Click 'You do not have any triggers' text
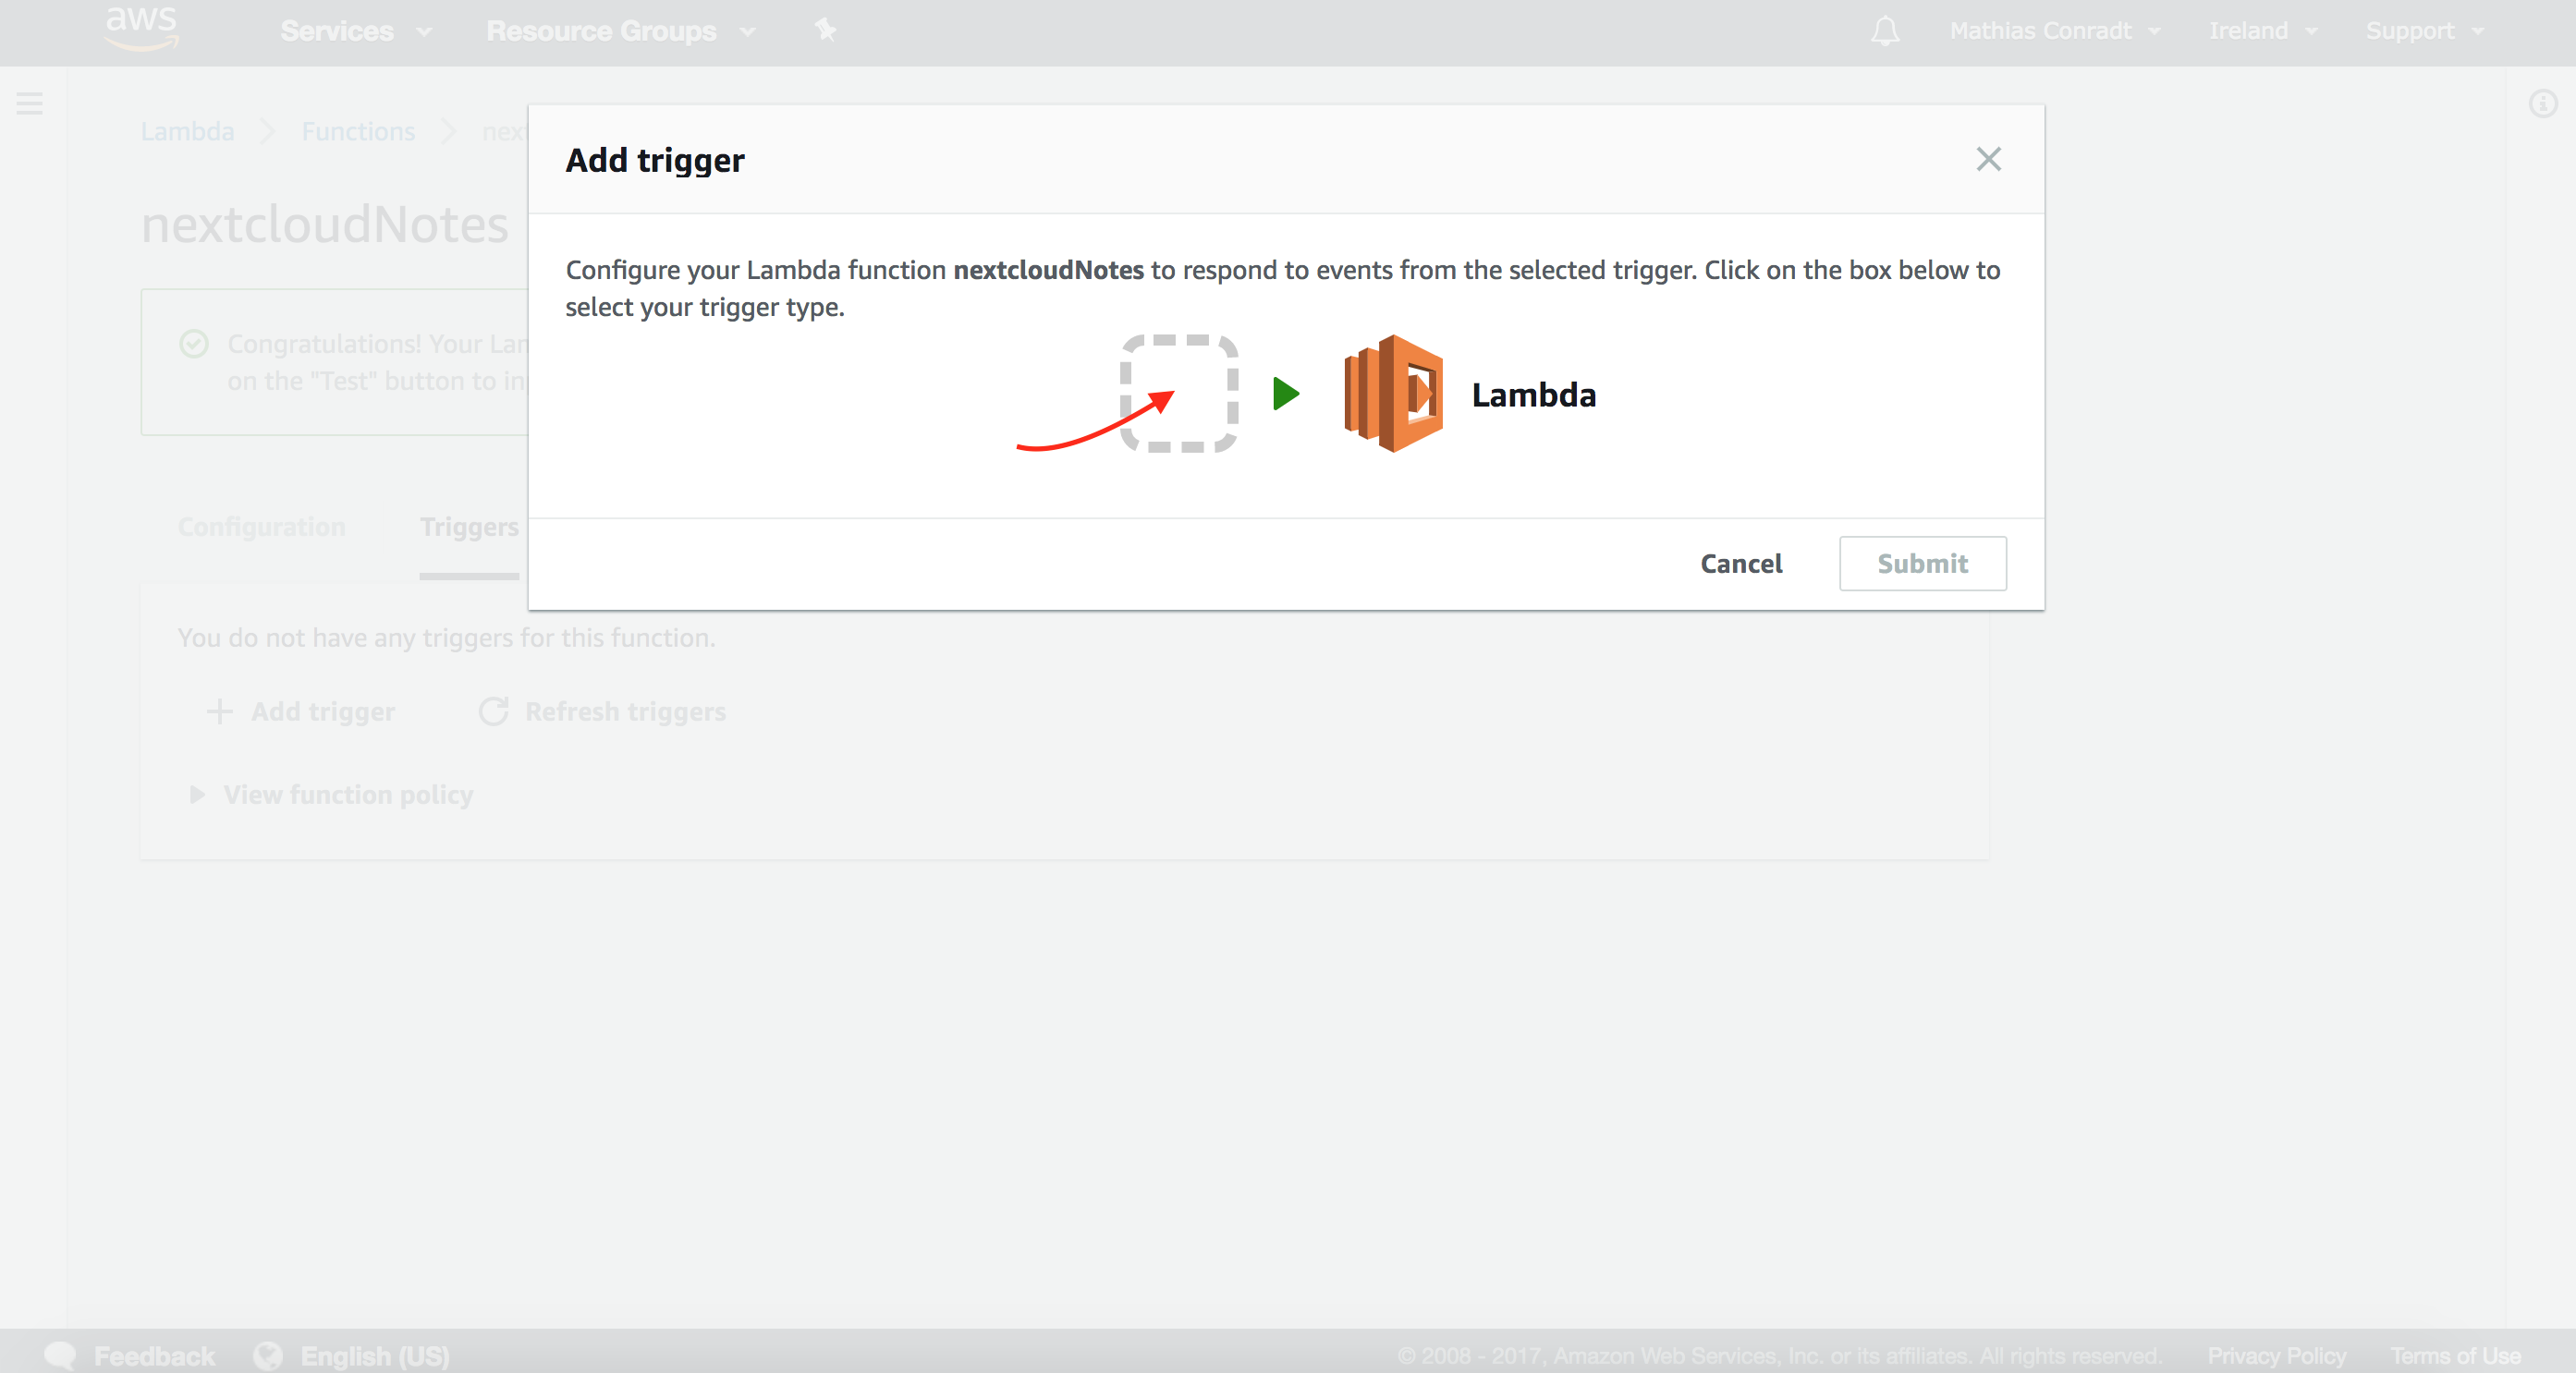This screenshot has width=2576, height=1373. [x=446, y=637]
